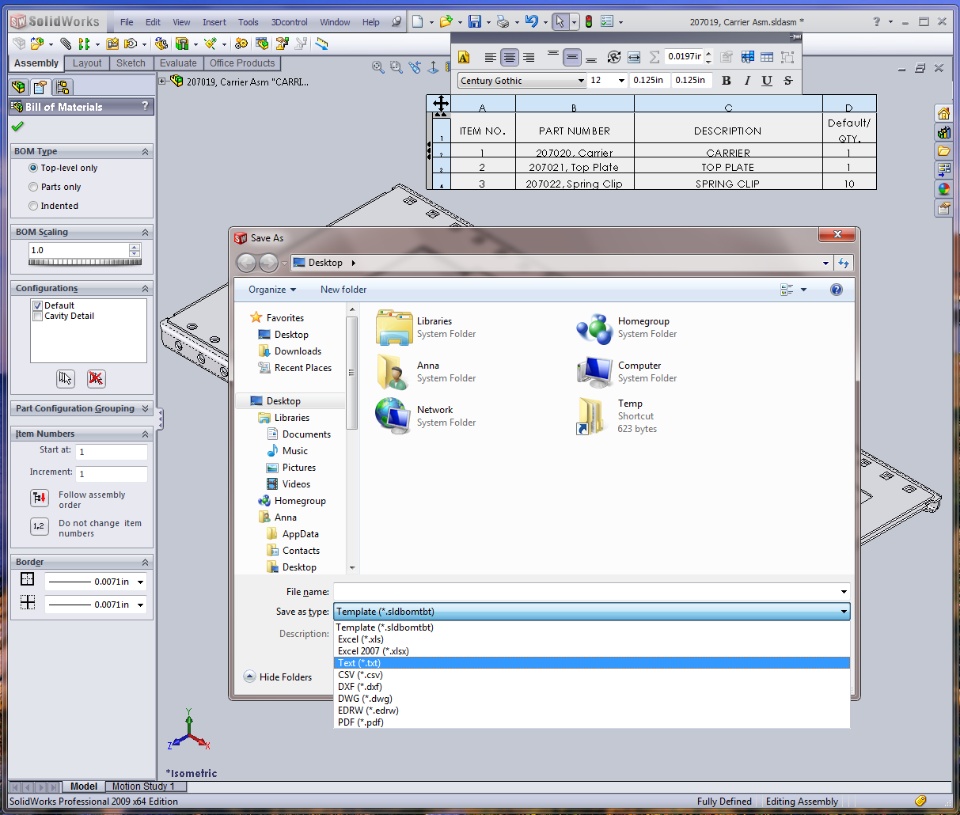Click the grid border icon
The height and width of the screenshot is (815, 960).
coord(27,603)
